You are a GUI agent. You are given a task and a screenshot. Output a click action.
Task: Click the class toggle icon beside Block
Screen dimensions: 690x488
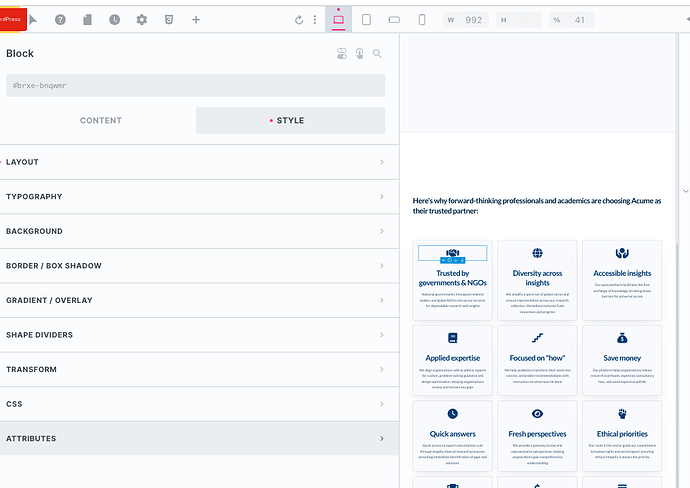click(x=342, y=54)
